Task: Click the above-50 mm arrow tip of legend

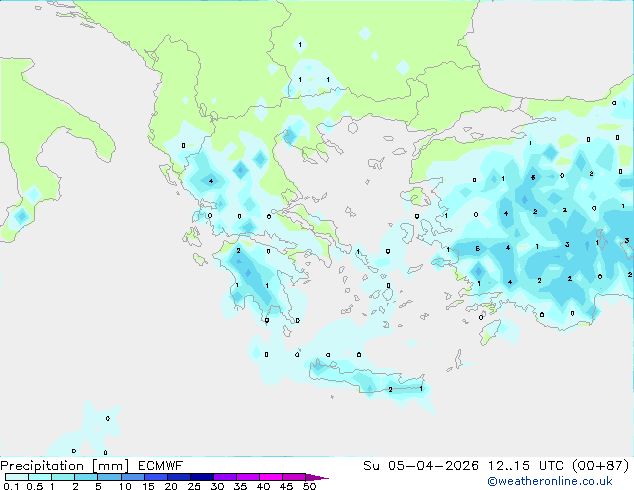Action: 317,478
